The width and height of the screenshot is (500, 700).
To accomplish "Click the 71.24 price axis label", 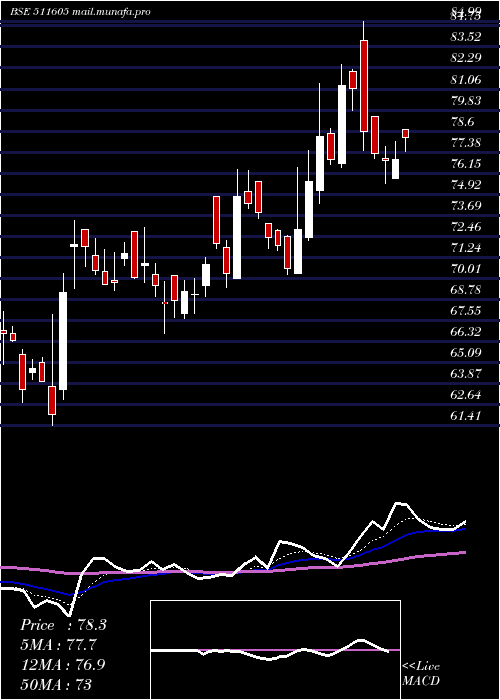I will (x=466, y=247).
